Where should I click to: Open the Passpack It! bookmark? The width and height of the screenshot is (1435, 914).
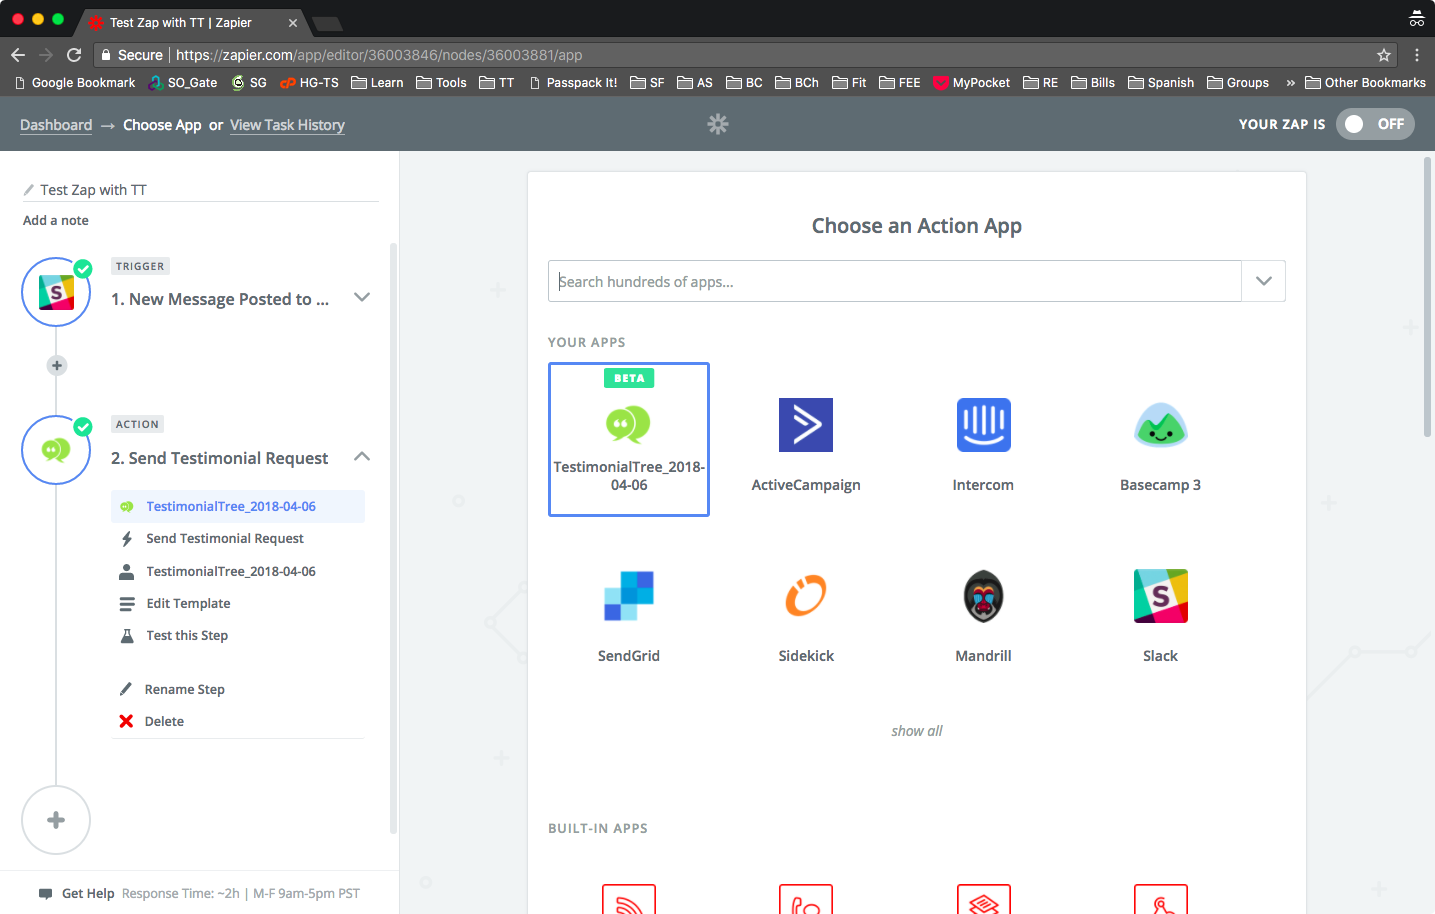click(573, 83)
